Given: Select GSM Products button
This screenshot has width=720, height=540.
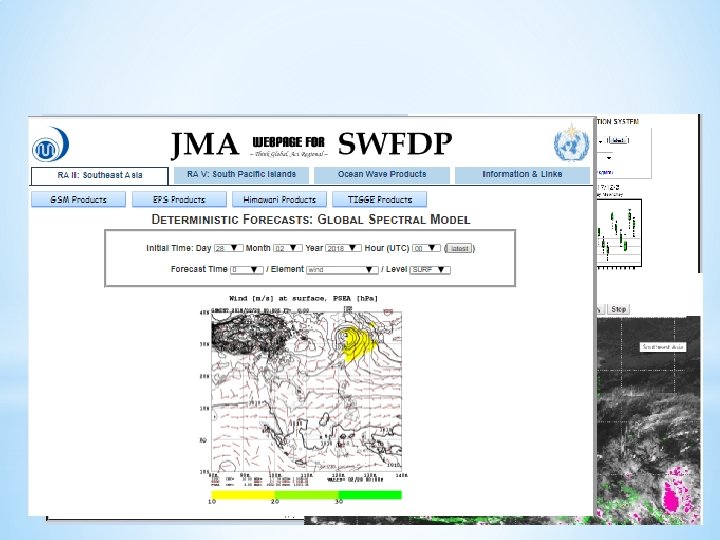Looking at the screenshot, I should click(79, 200).
